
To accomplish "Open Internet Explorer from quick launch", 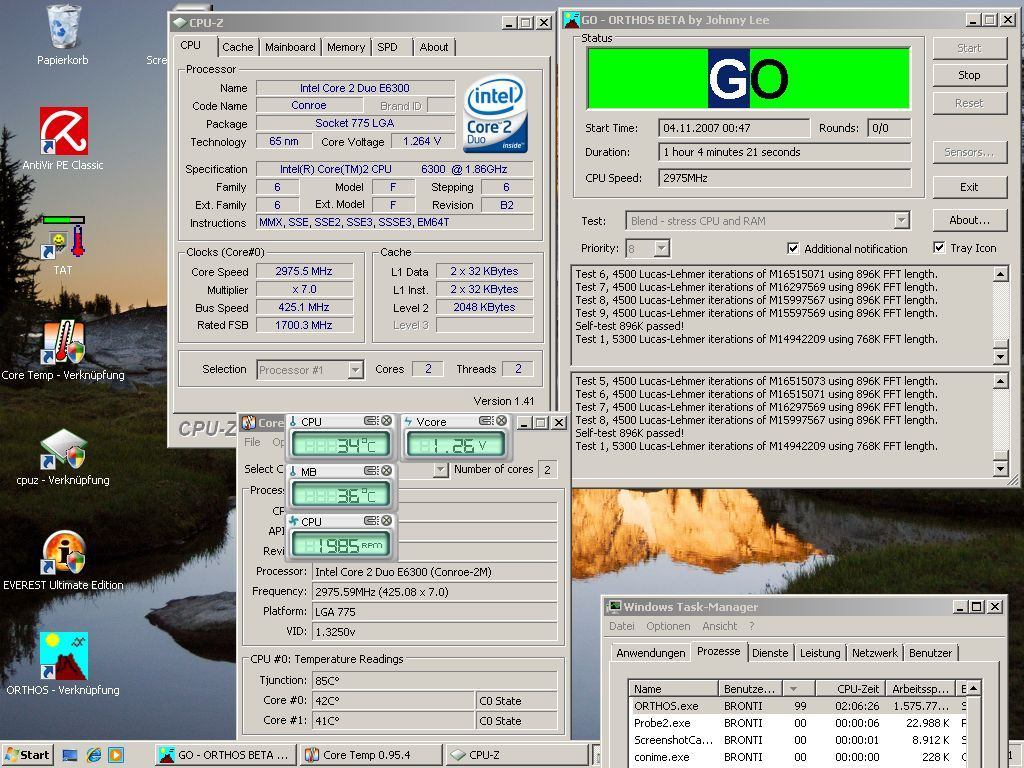I will 94,755.
